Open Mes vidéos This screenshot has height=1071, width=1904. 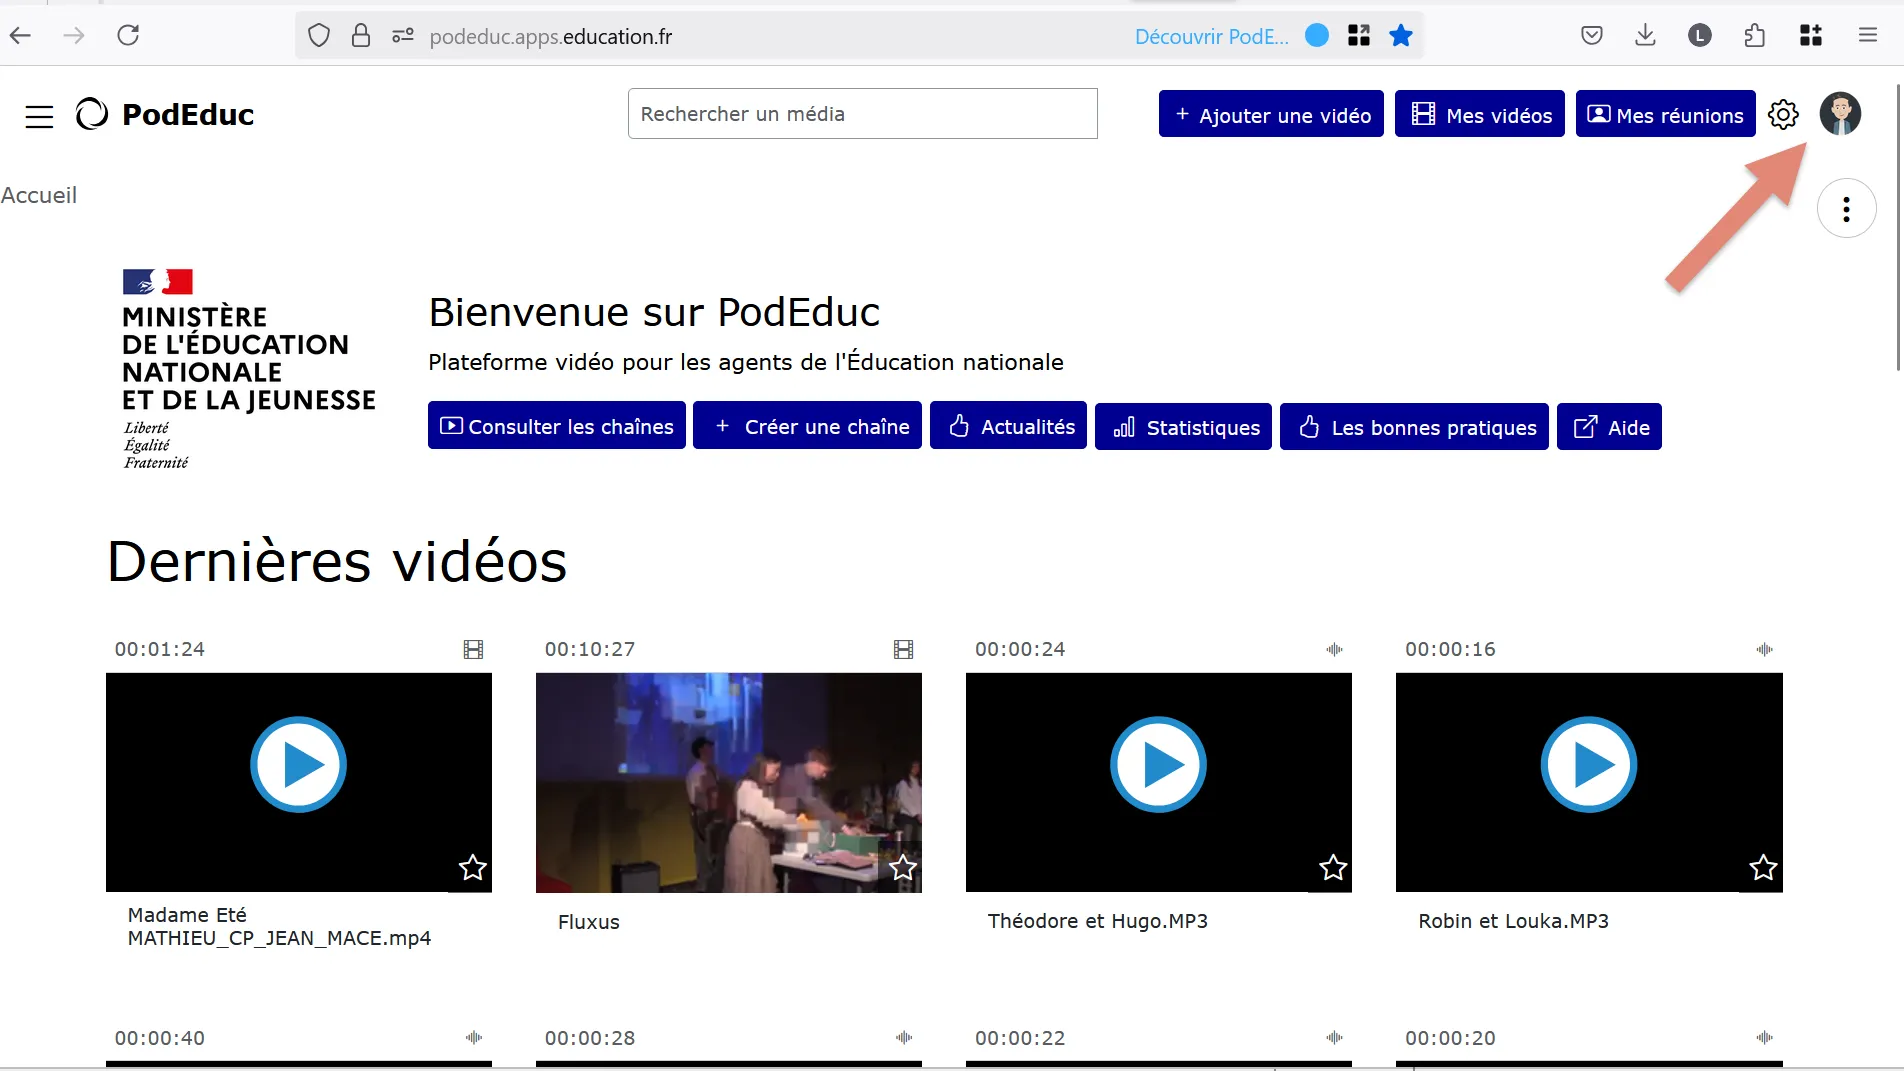[x=1480, y=114]
